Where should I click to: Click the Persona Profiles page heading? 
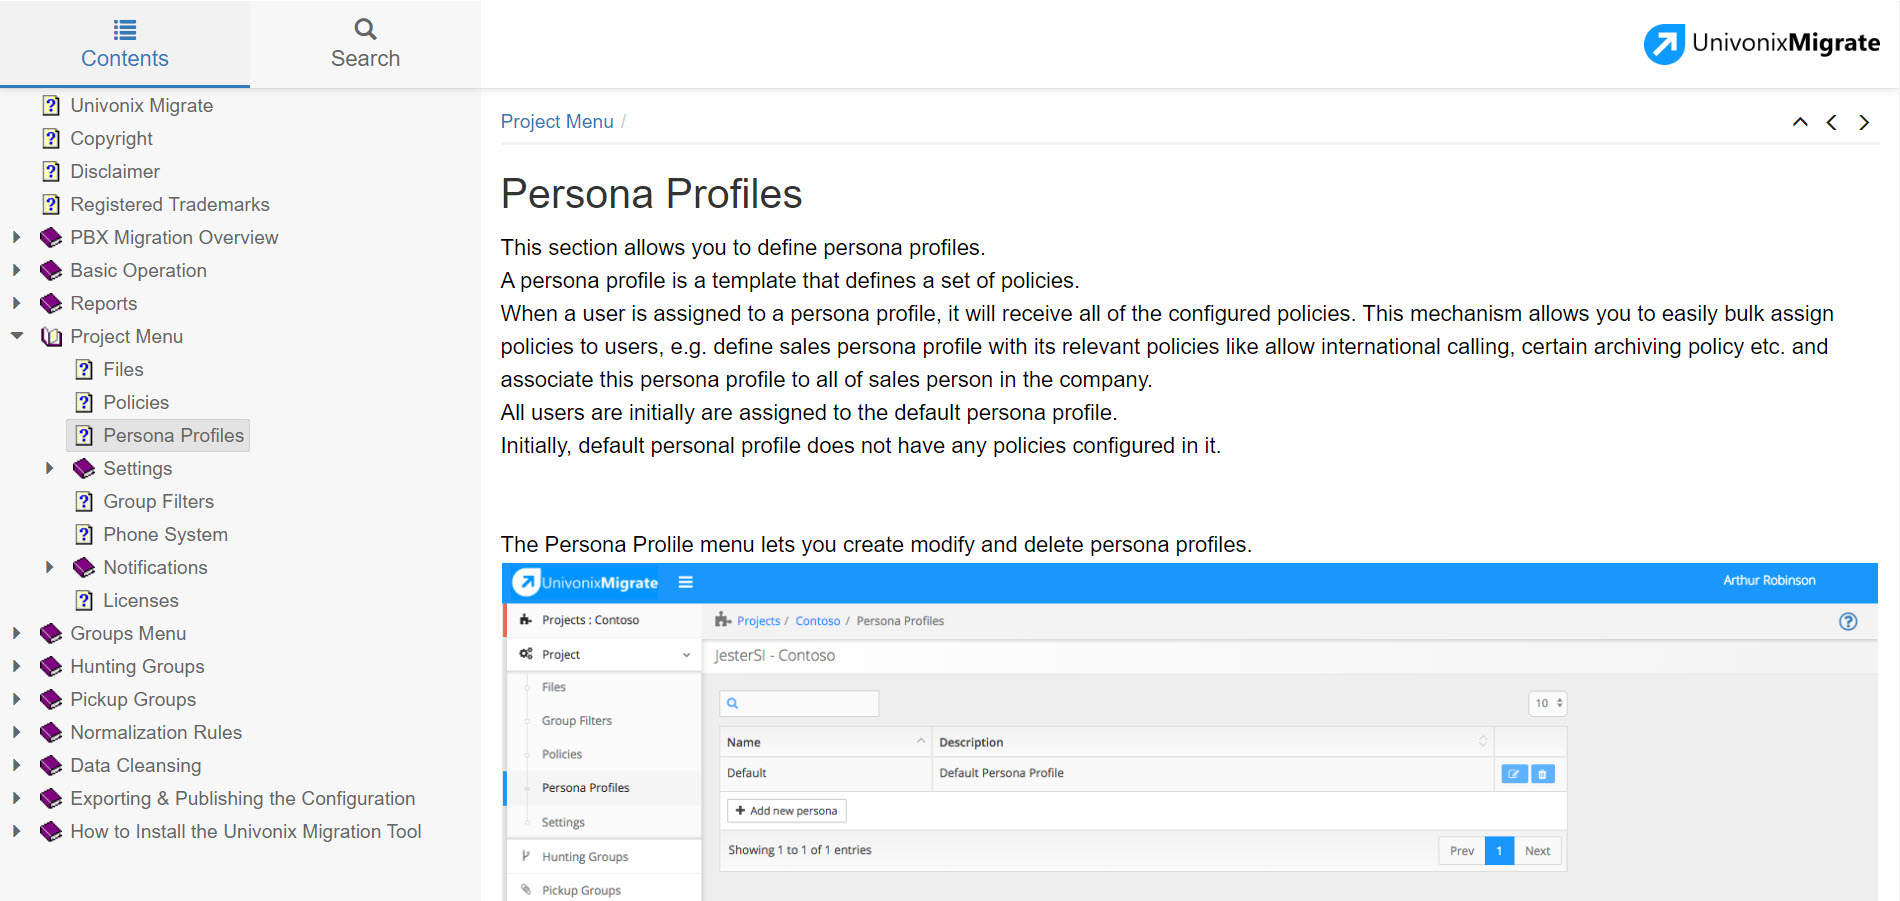click(x=651, y=194)
